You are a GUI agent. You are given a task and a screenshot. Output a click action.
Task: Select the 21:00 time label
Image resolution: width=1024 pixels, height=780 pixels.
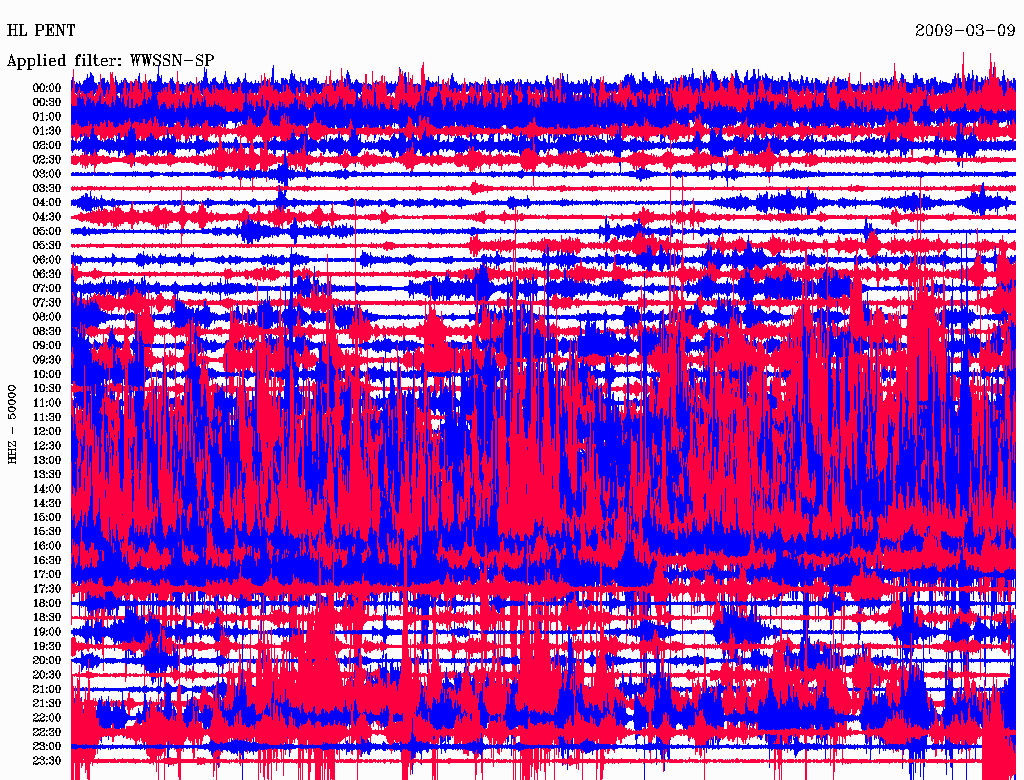click(47, 689)
